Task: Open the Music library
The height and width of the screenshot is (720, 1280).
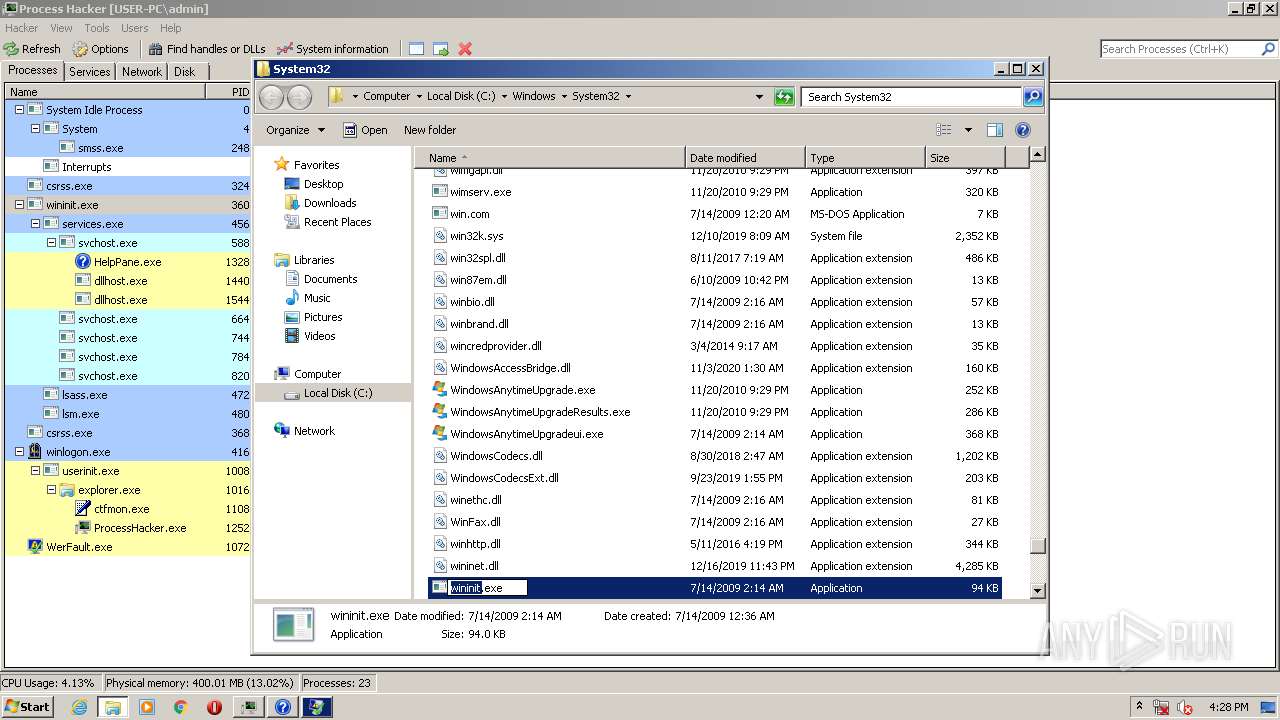Action: point(307,298)
